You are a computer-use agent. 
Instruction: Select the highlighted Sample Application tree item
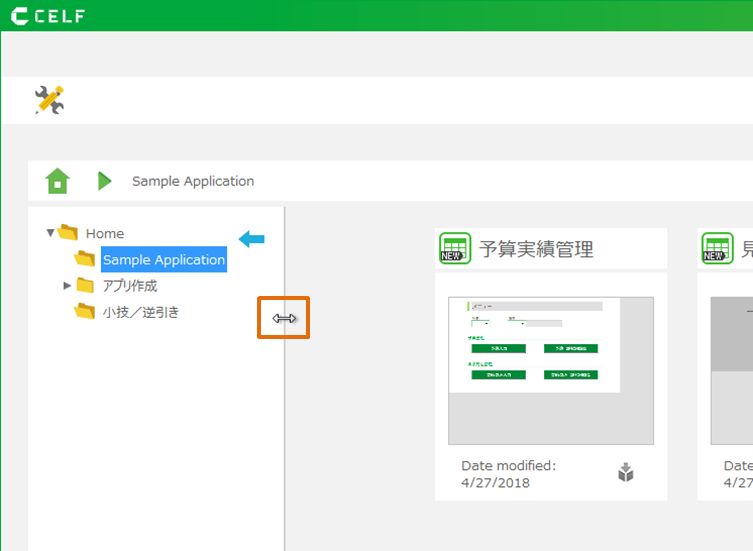coord(164,260)
